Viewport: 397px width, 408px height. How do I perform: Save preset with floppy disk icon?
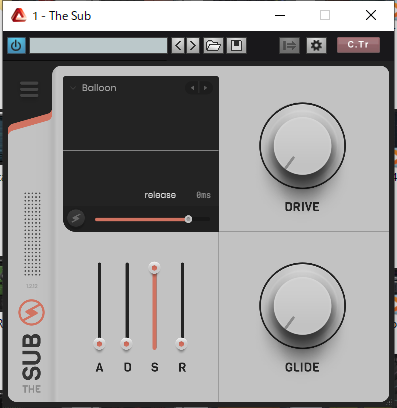coord(236,46)
